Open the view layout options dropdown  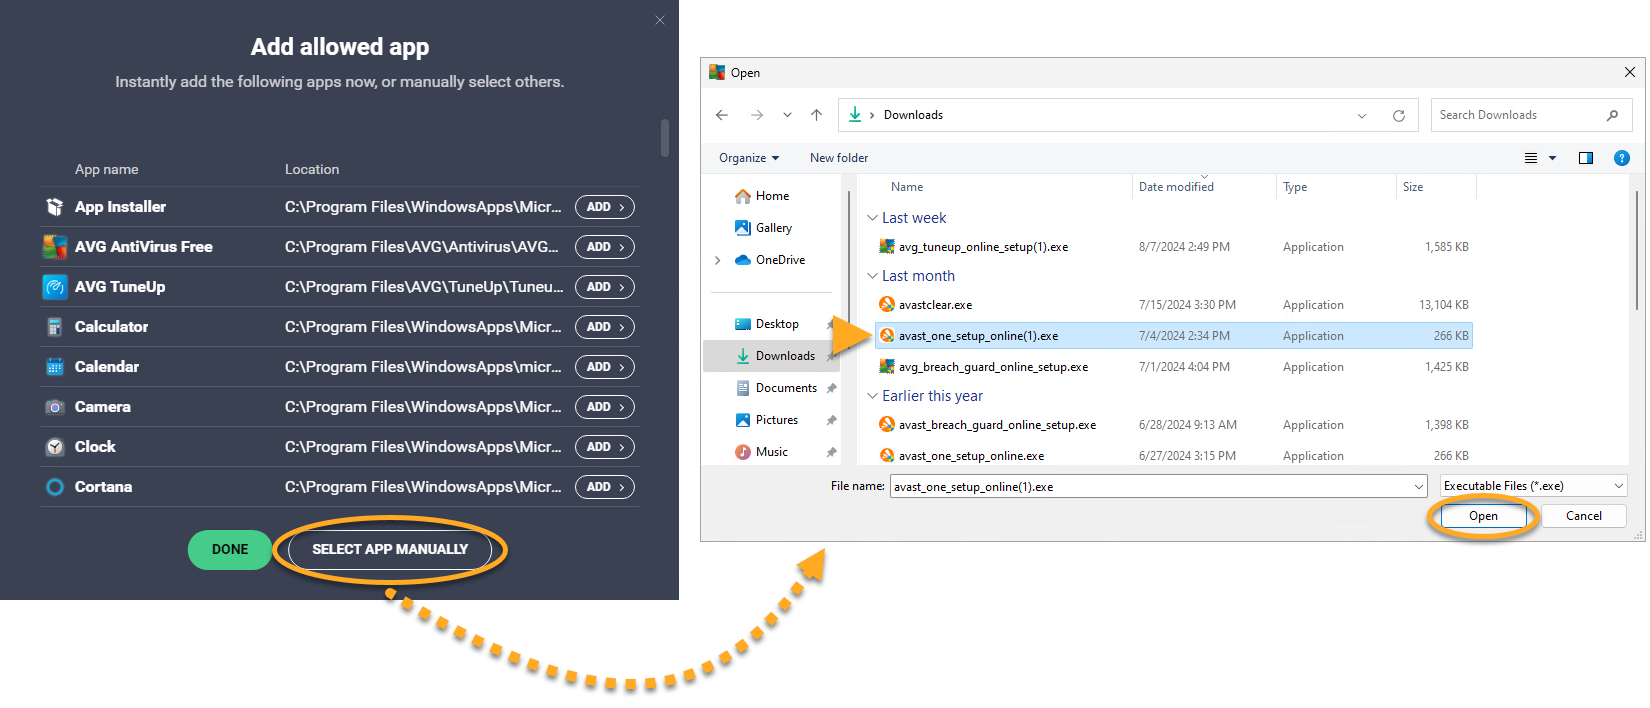pos(1552,158)
